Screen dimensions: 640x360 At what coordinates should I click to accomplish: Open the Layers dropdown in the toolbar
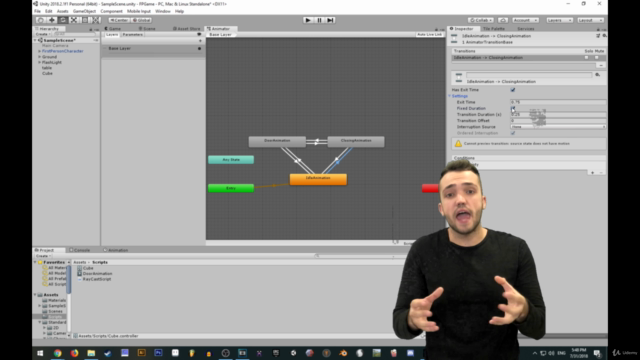(559, 20)
